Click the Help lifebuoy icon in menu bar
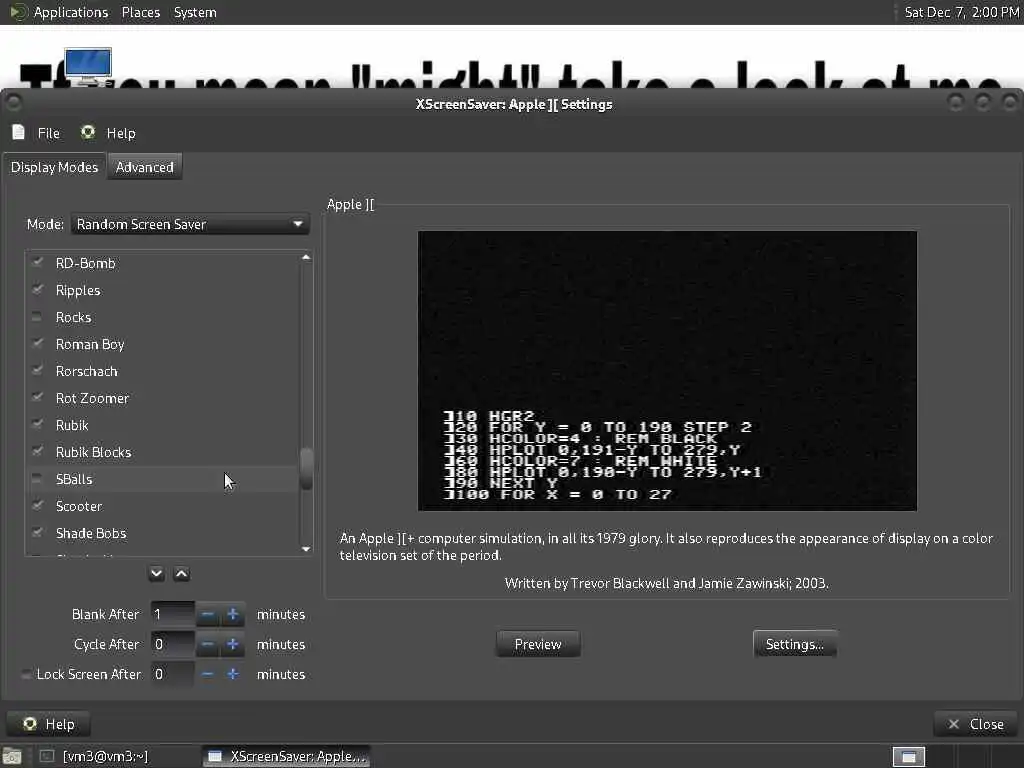The image size is (1024, 768). 88,133
